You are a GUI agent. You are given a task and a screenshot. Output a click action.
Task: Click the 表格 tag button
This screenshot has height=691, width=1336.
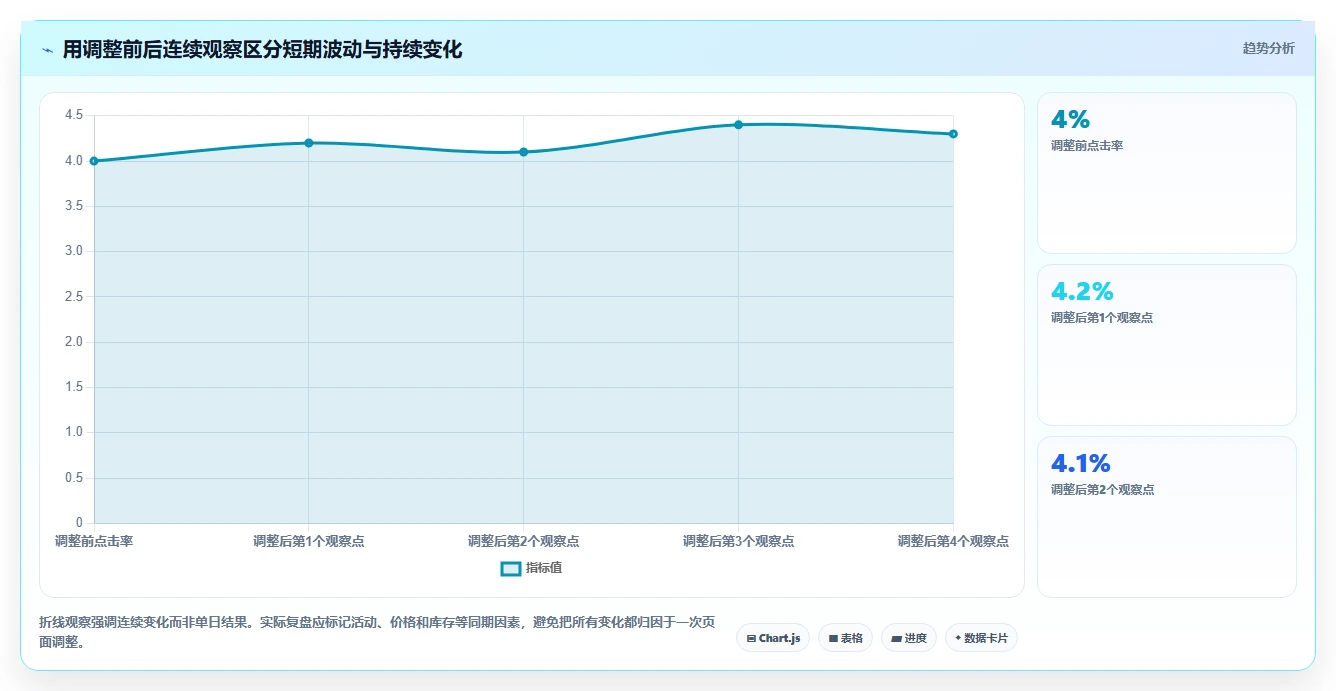(845, 638)
